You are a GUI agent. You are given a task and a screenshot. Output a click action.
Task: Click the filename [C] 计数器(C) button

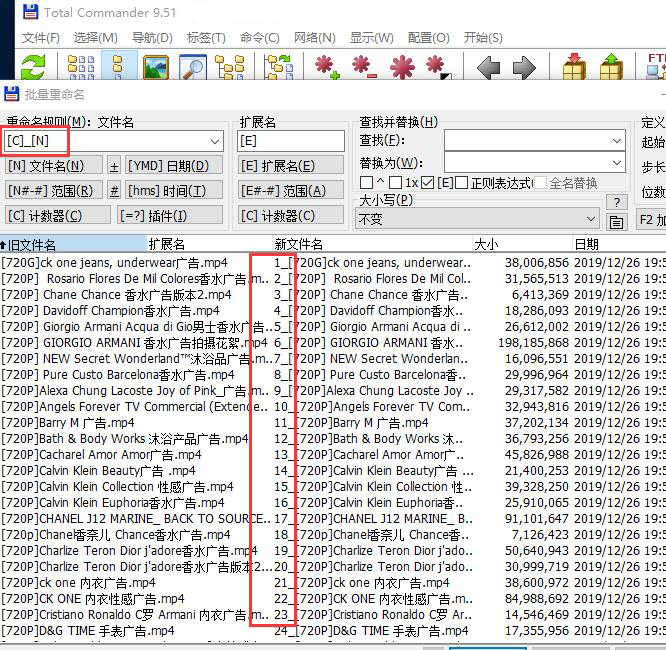click(x=57, y=215)
